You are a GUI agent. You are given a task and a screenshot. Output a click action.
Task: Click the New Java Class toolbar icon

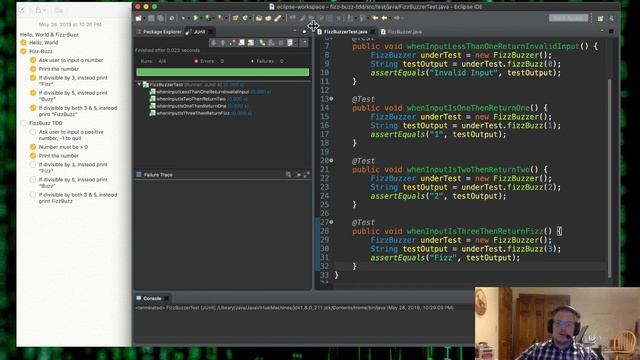(x=245, y=18)
